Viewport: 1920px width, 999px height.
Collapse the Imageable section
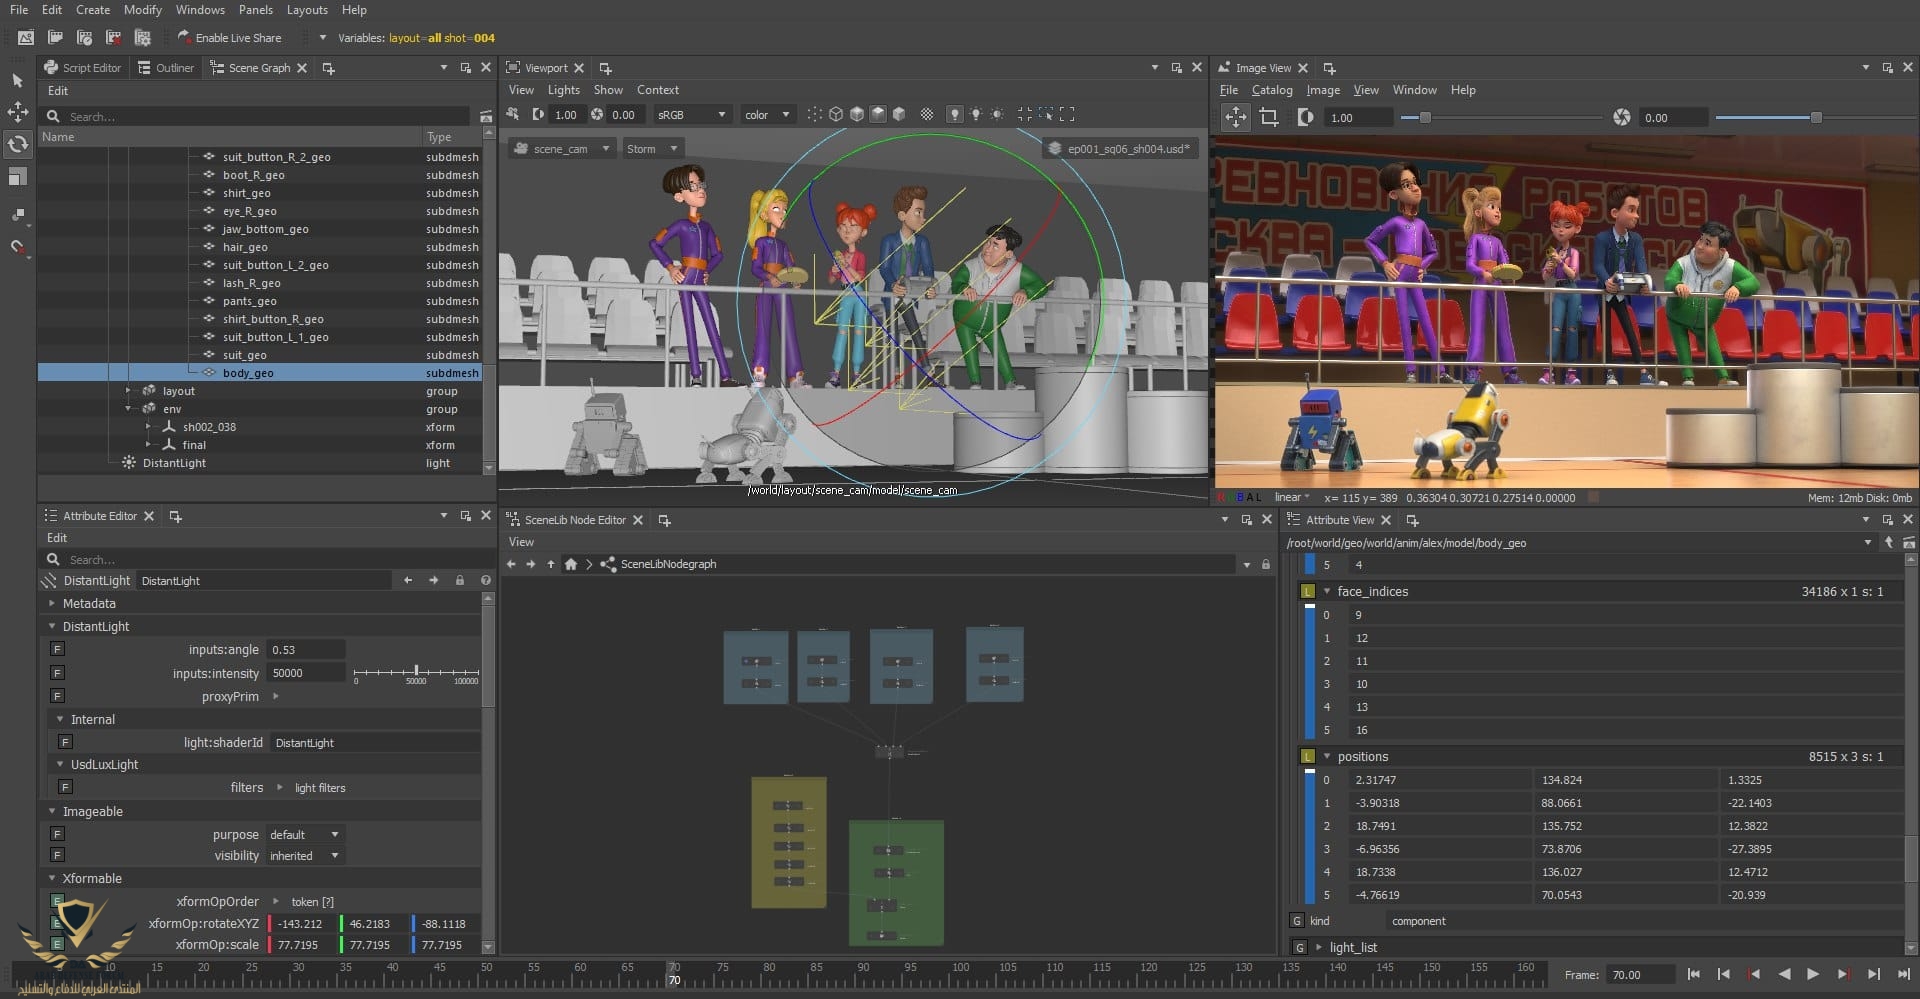click(x=52, y=812)
